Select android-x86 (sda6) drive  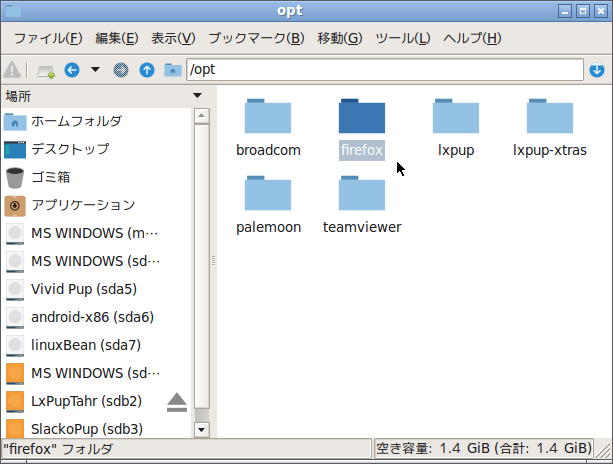coord(96,317)
